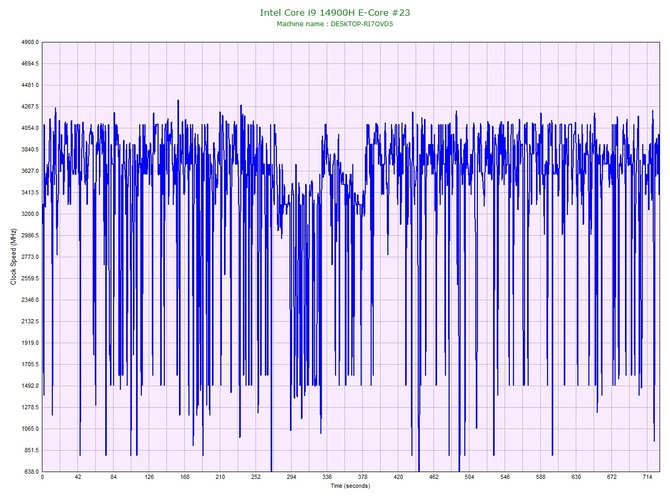
Task: Click the y-axis value 3413.5
Action: pyautogui.click(x=30, y=192)
